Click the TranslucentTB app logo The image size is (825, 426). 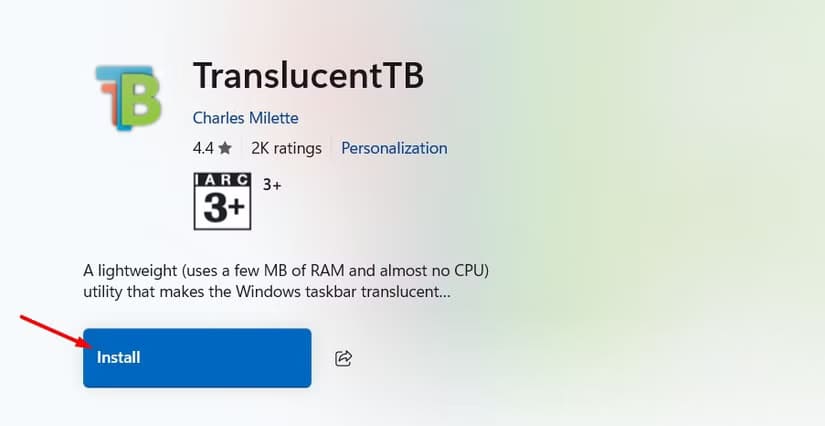128,97
